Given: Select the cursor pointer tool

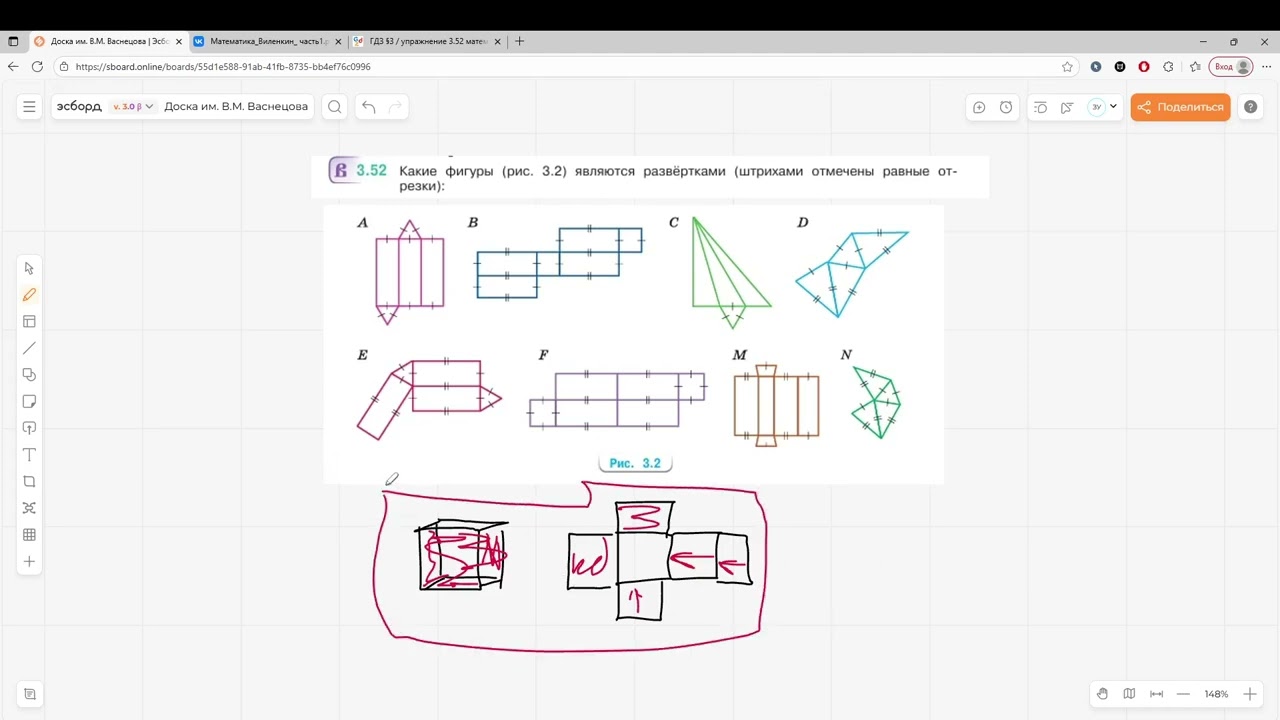Looking at the screenshot, I should 29,268.
